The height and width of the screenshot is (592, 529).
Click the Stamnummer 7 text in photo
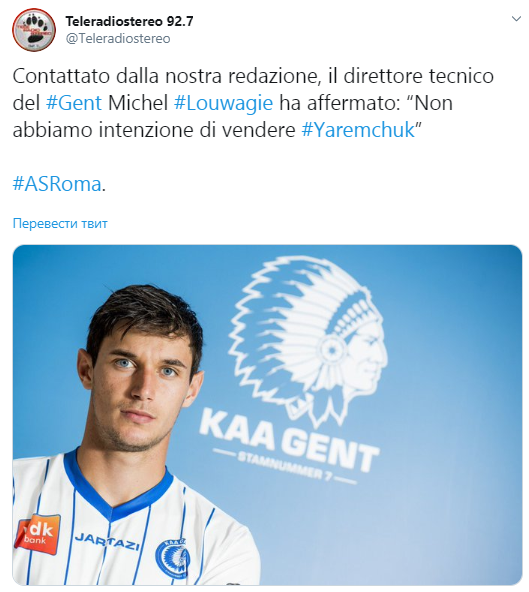(x=285, y=468)
